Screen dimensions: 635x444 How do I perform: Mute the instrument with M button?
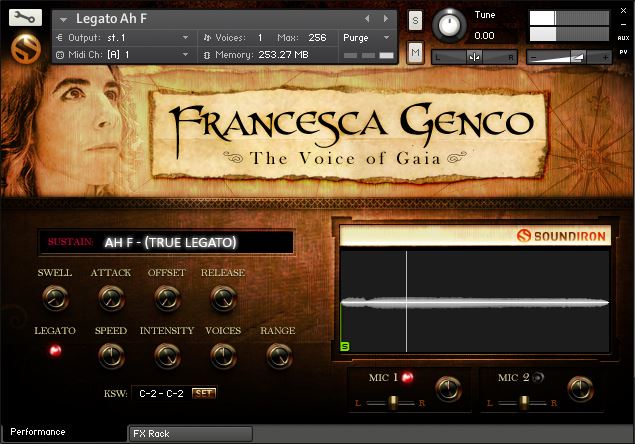tap(415, 51)
